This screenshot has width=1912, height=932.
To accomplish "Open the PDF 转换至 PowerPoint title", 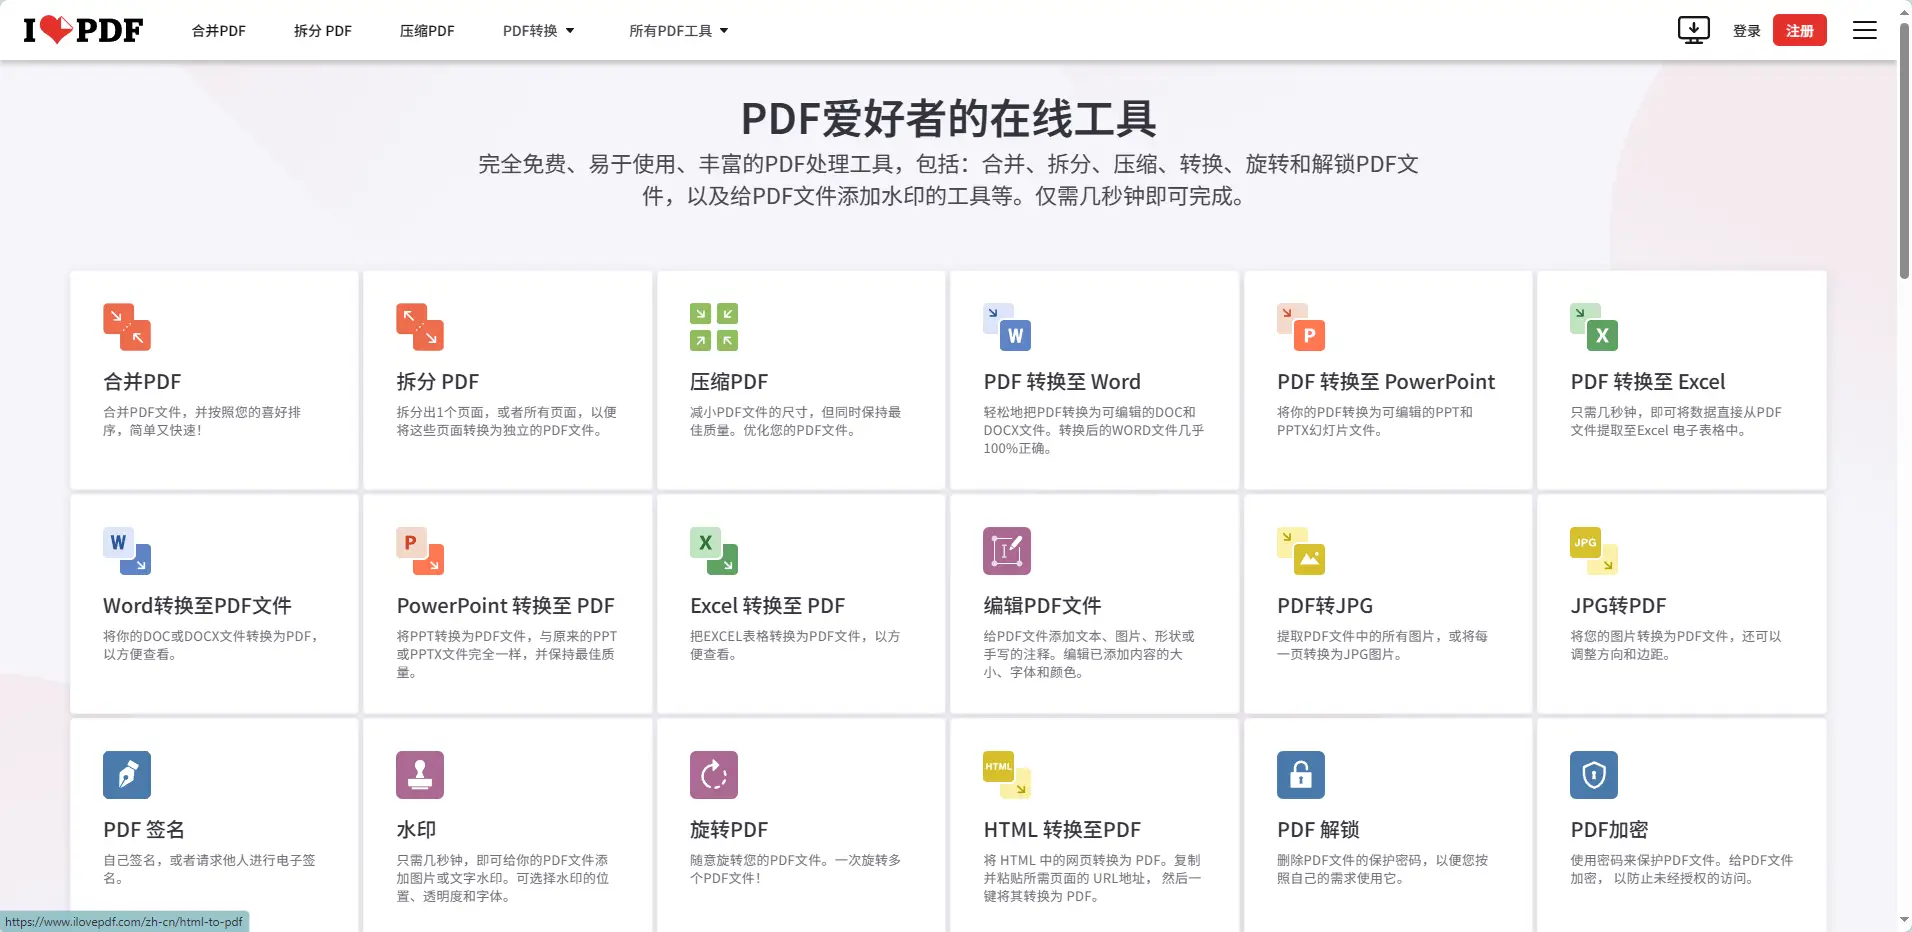I will 1386,382.
